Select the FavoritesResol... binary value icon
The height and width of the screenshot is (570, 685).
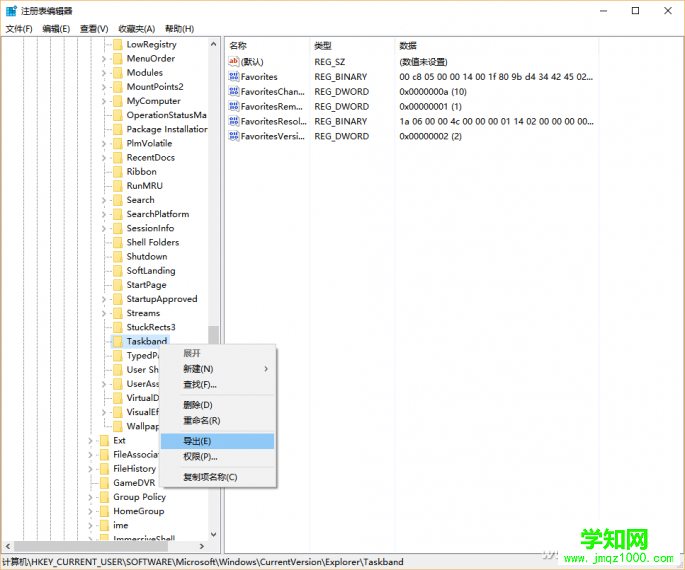click(234, 121)
